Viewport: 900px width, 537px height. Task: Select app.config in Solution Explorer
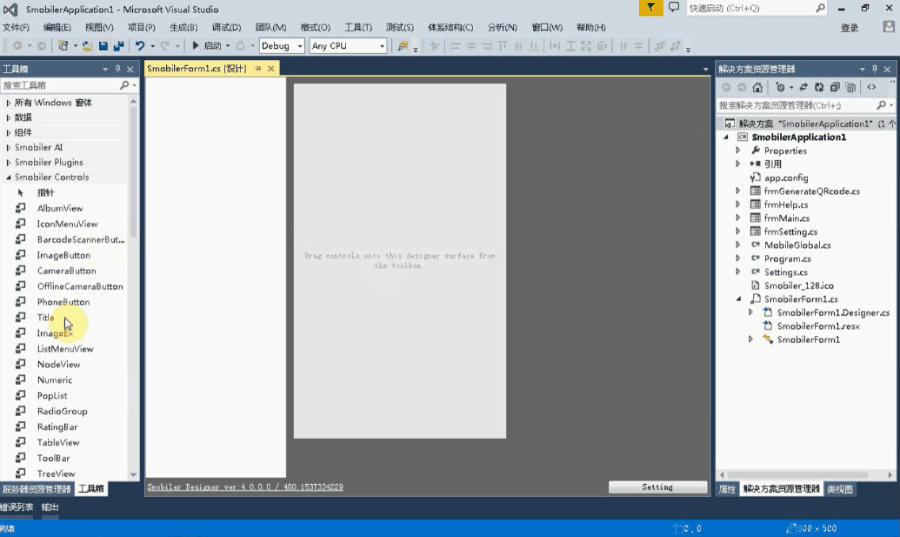pyautogui.click(x=786, y=178)
